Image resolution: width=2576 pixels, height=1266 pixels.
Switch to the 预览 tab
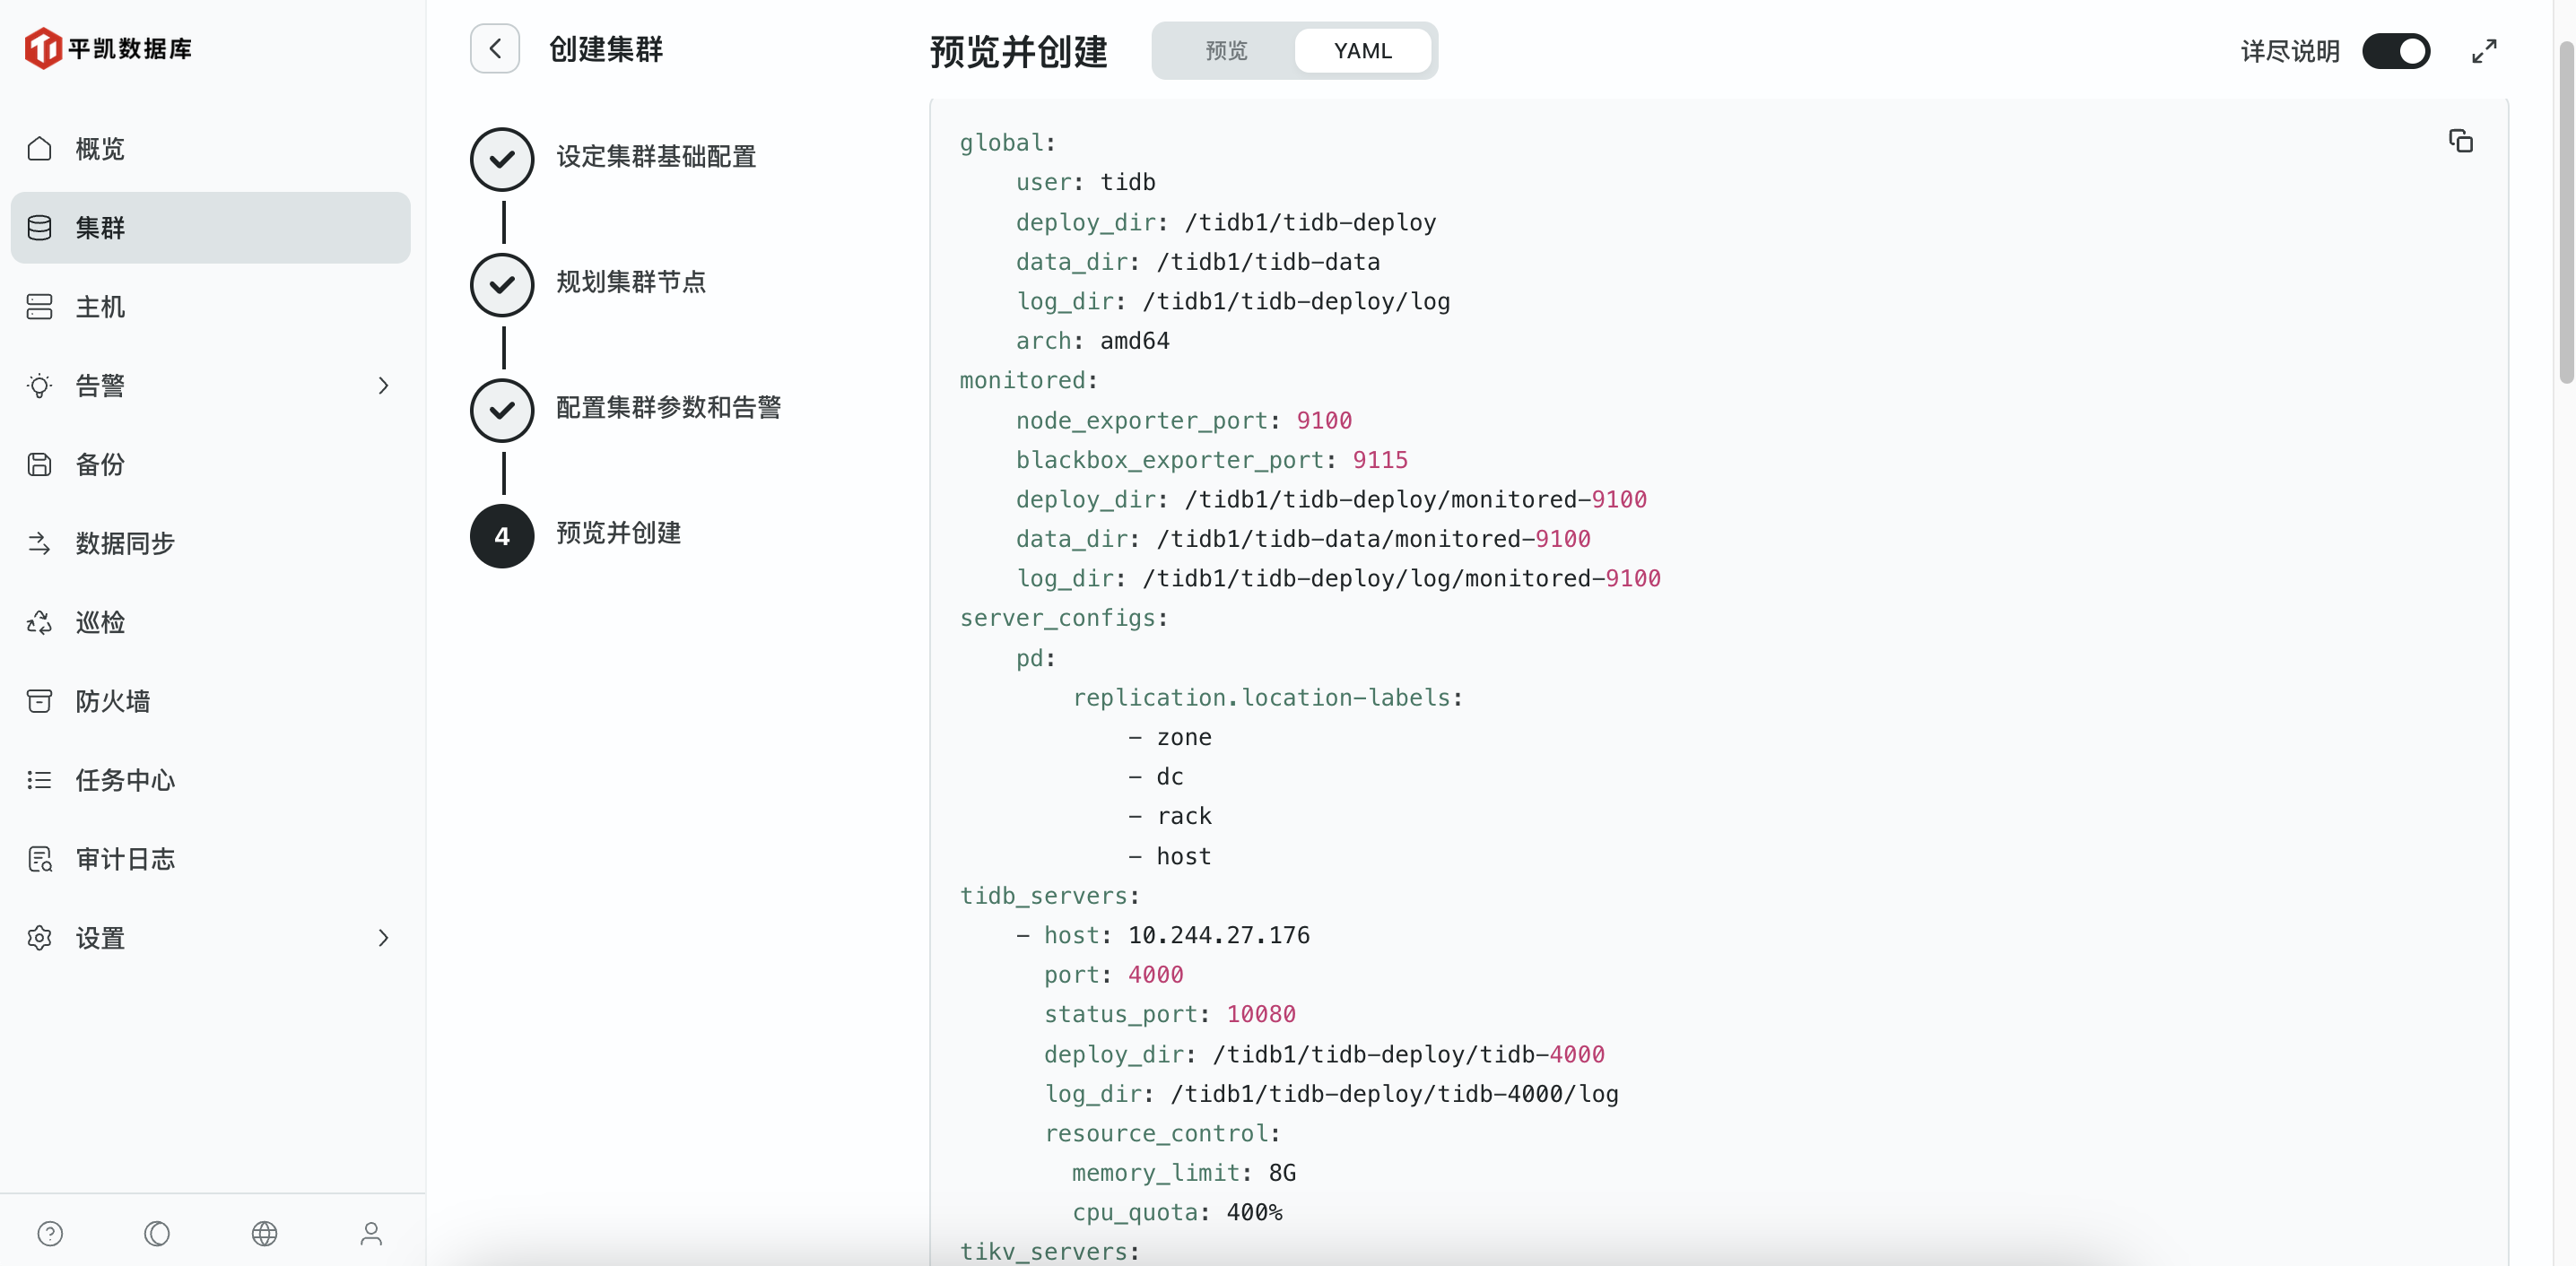[1225, 51]
